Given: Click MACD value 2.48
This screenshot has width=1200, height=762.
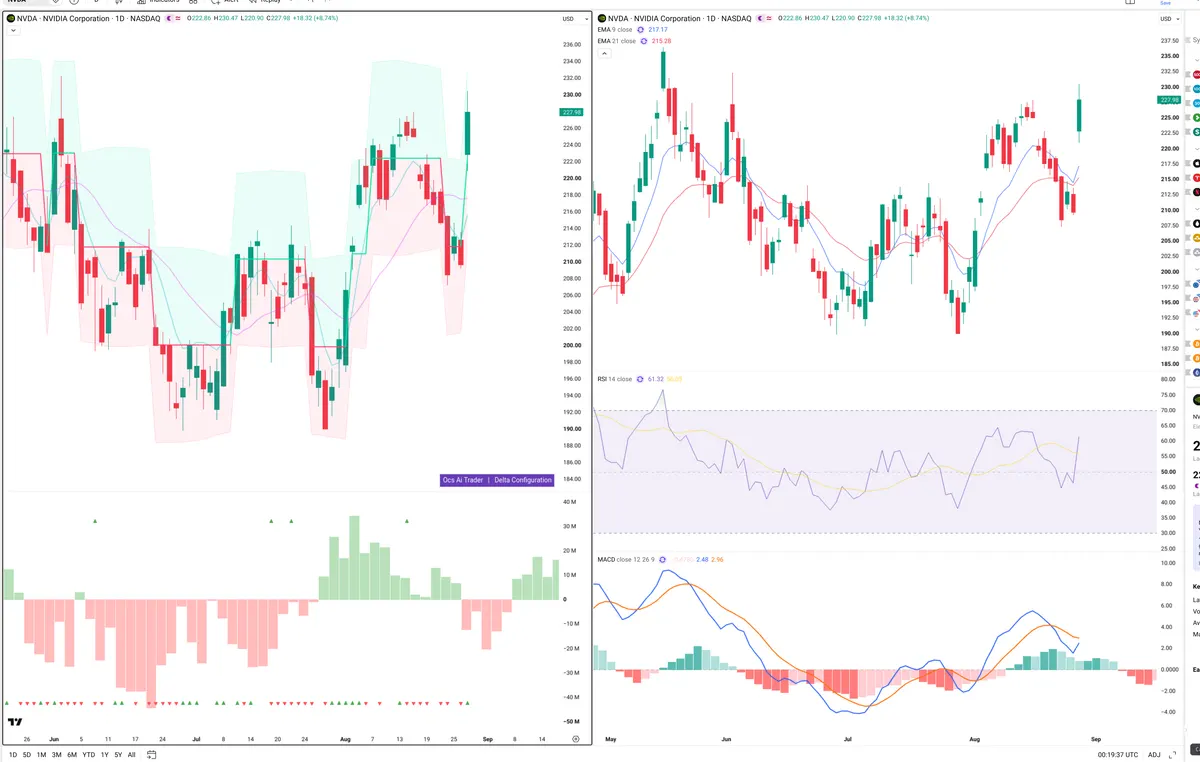Looking at the screenshot, I should click(702, 559).
